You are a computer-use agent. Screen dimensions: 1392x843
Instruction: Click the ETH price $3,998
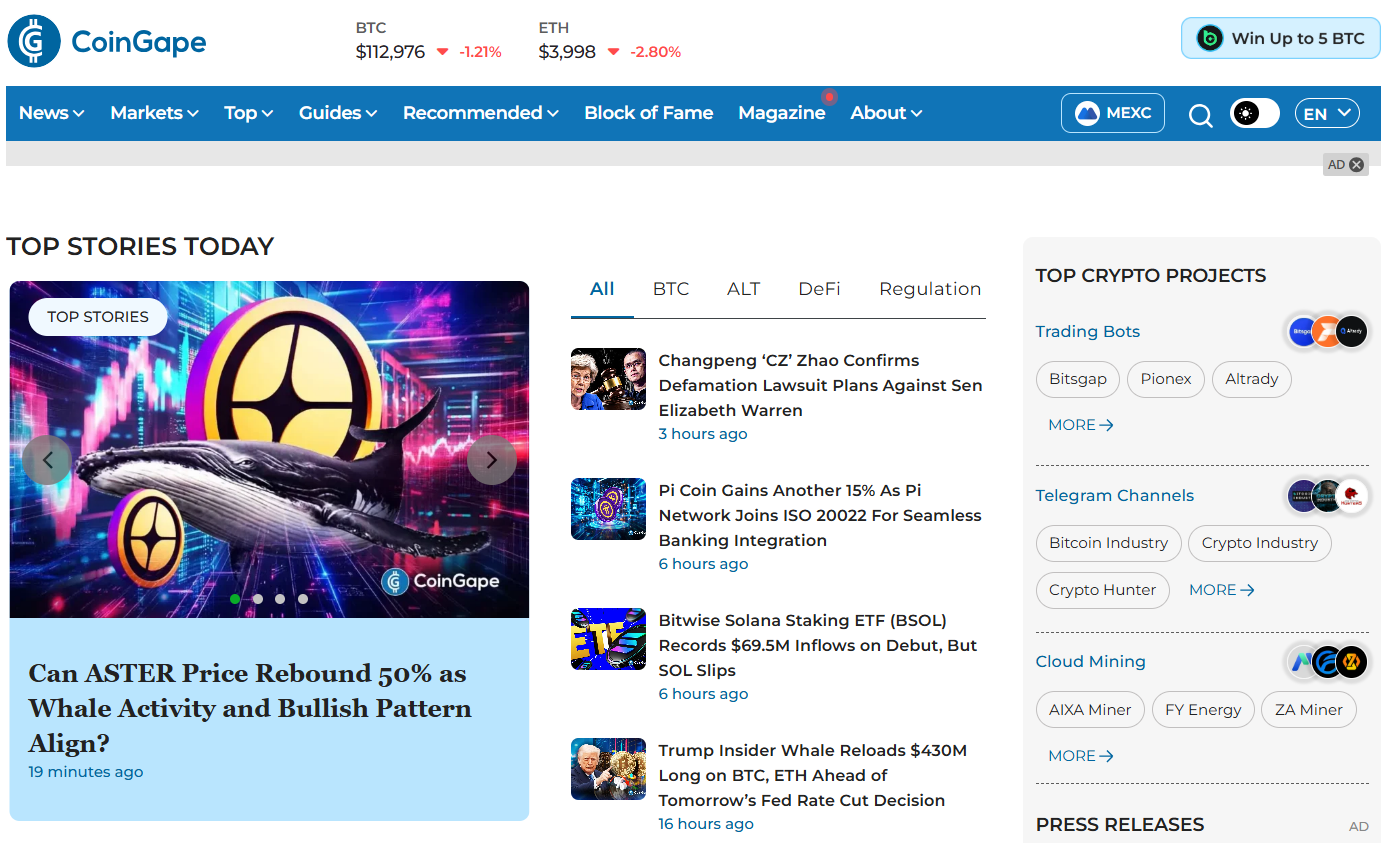567,52
